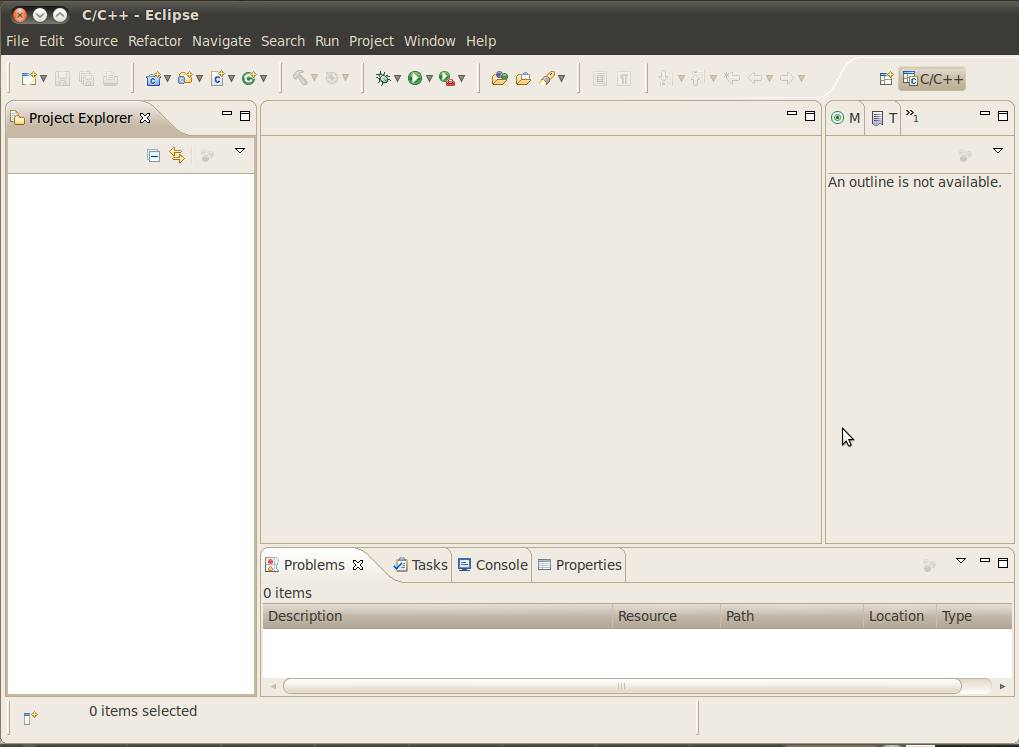Click the Search flashlight icon
Screen dimensions: 1019x747
click(x=547, y=79)
